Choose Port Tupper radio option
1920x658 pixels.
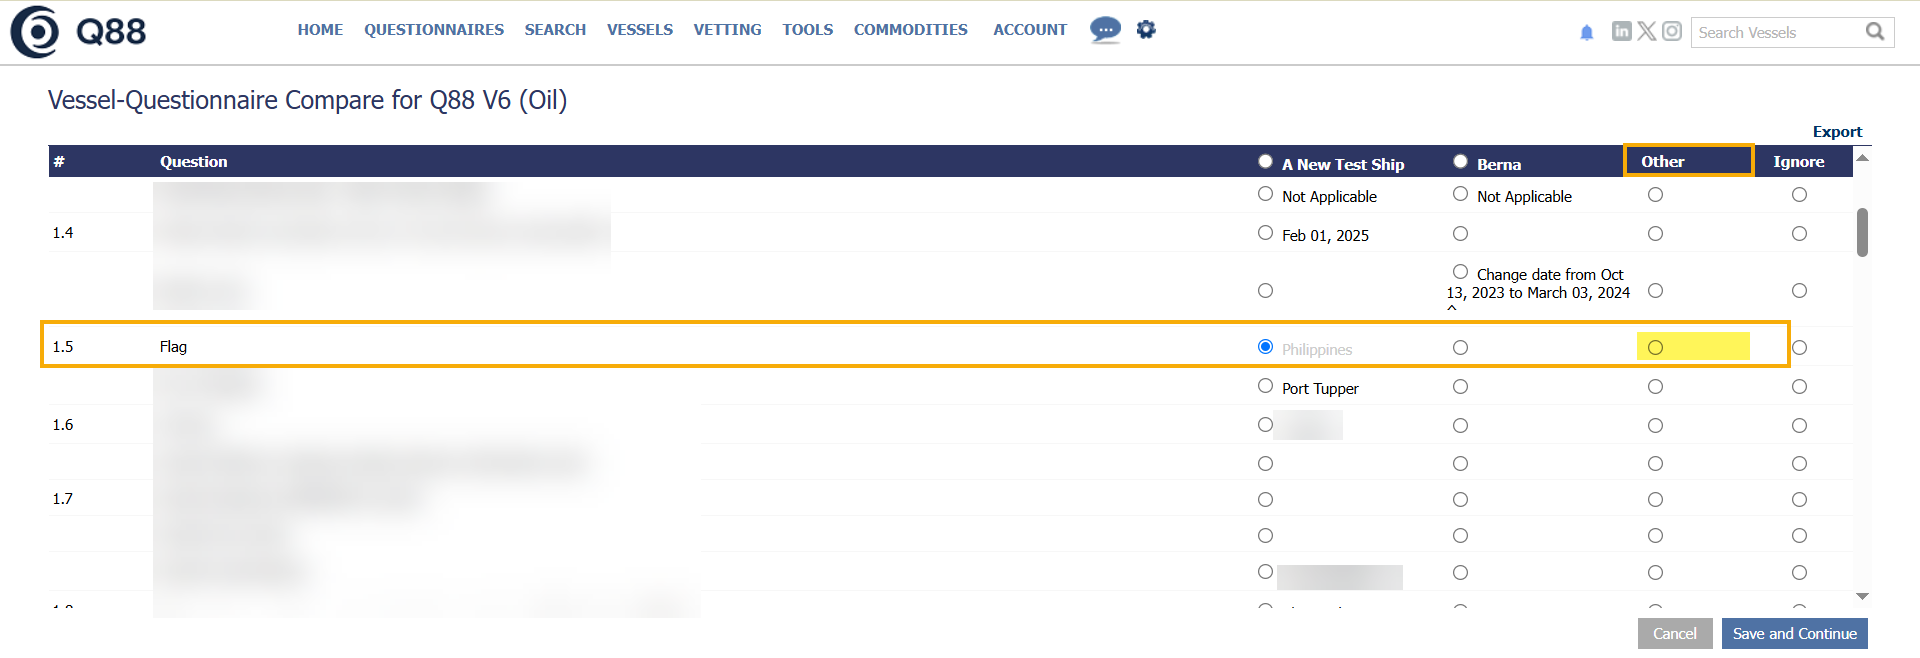pos(1265,387)
